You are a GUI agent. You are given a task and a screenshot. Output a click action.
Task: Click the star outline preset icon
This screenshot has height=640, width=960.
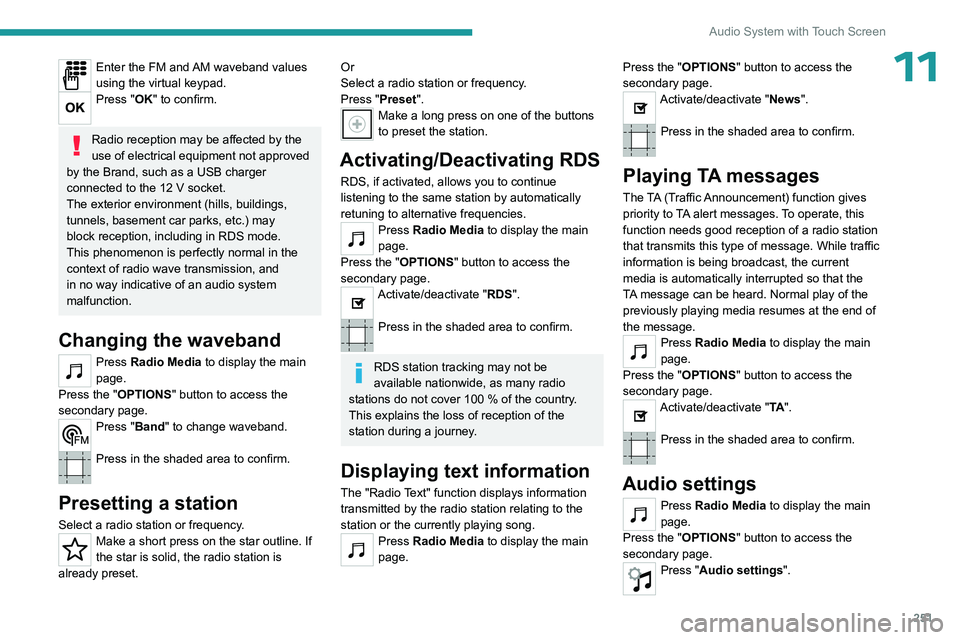(x=75, y=549)
